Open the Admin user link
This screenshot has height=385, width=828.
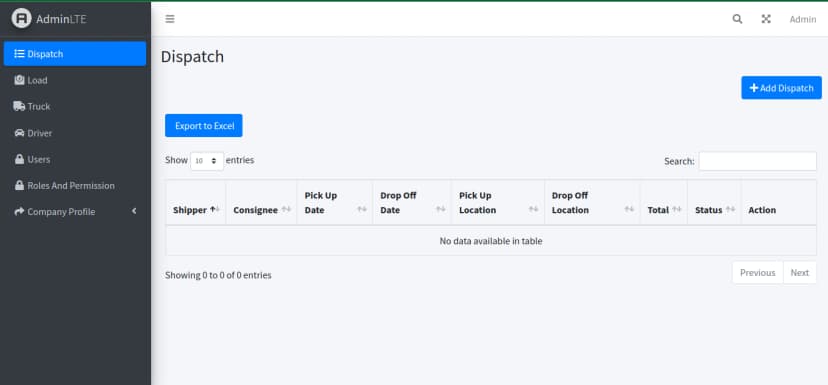(803, 20)
